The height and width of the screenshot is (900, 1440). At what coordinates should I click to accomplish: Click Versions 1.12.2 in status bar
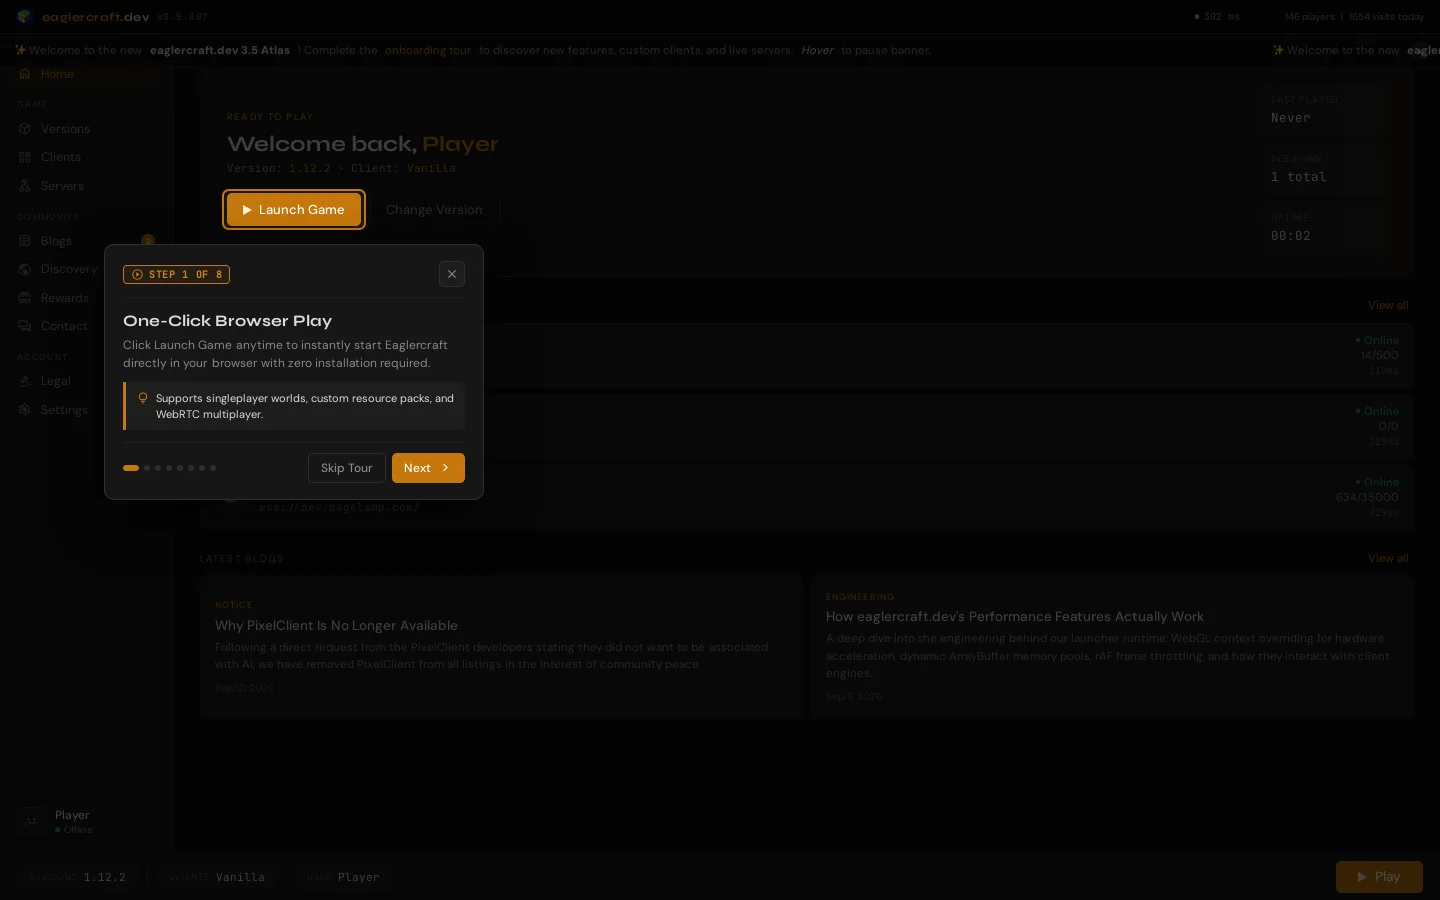pos(78,877)
